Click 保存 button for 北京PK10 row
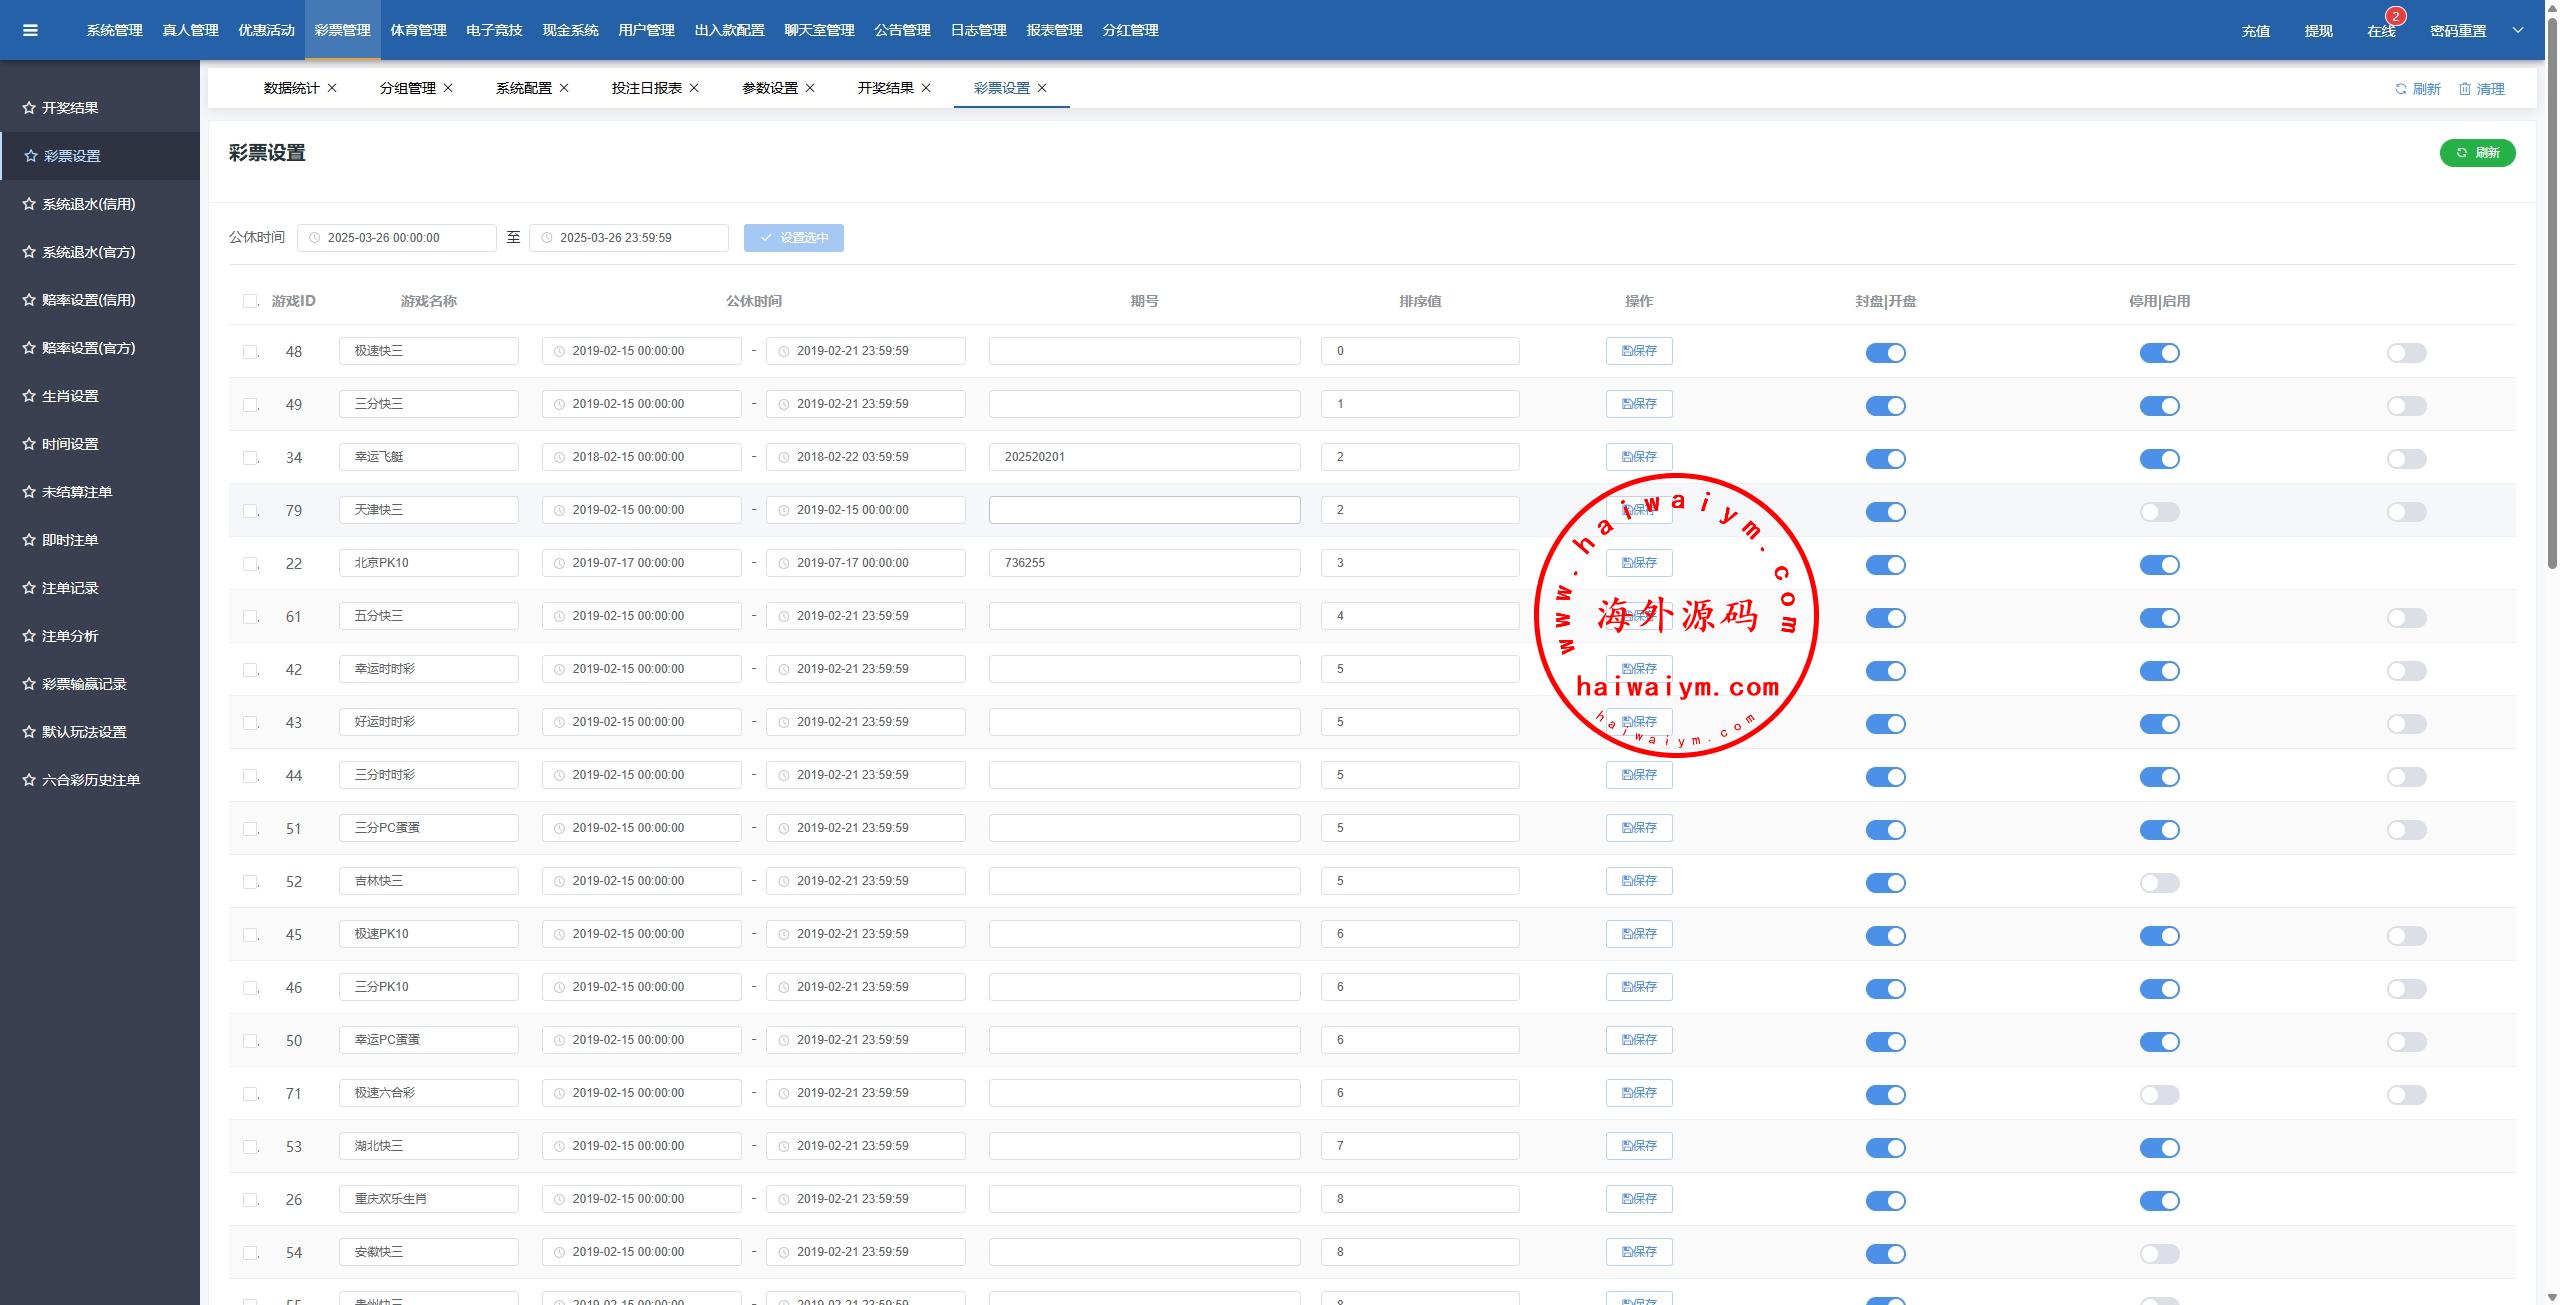Viewport: 2560px width, 1305px height. click(1639, 563)
